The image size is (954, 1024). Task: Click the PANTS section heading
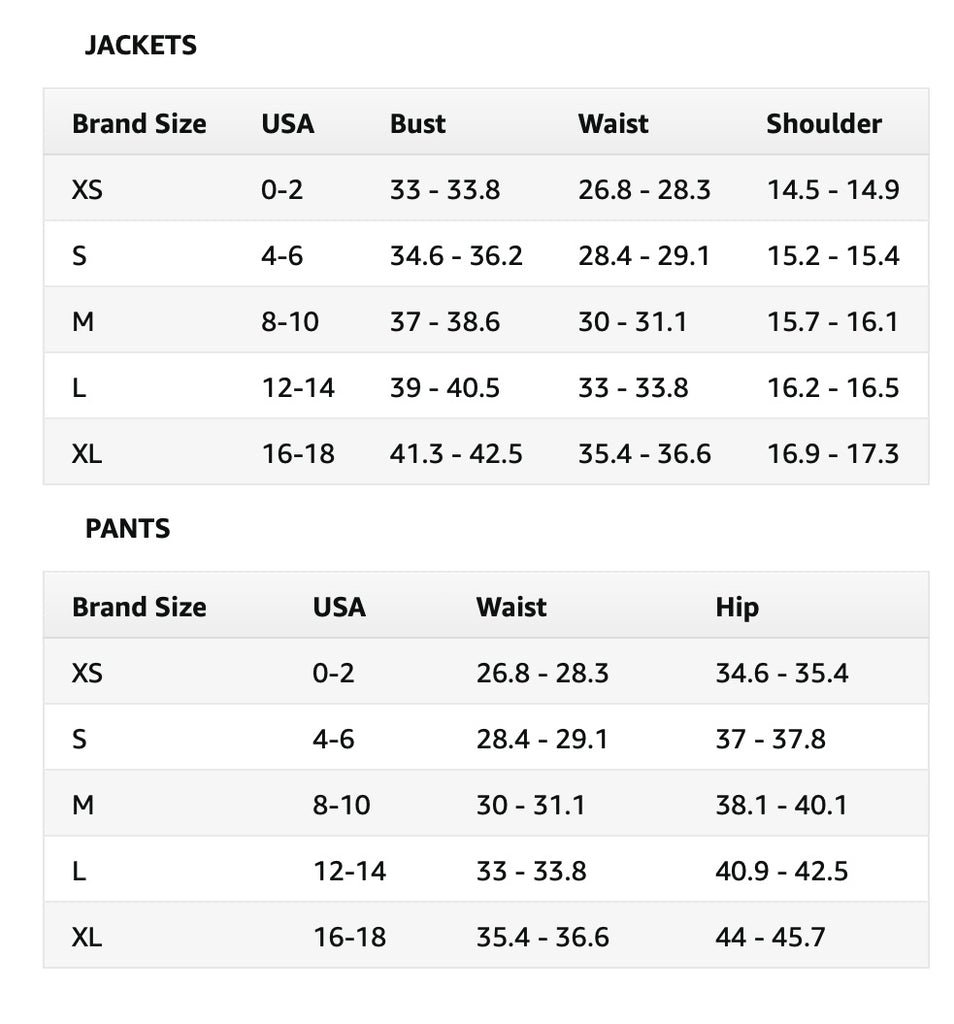[127, 528]
